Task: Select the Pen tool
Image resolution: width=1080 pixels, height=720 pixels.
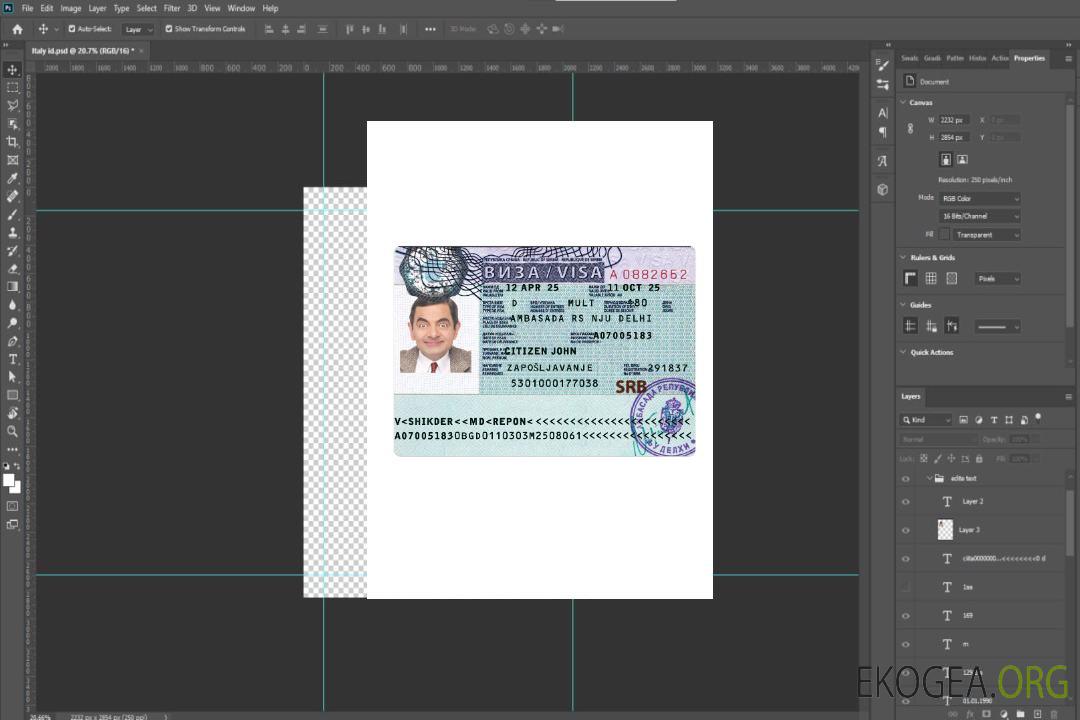Action: (x=12, y=341)
